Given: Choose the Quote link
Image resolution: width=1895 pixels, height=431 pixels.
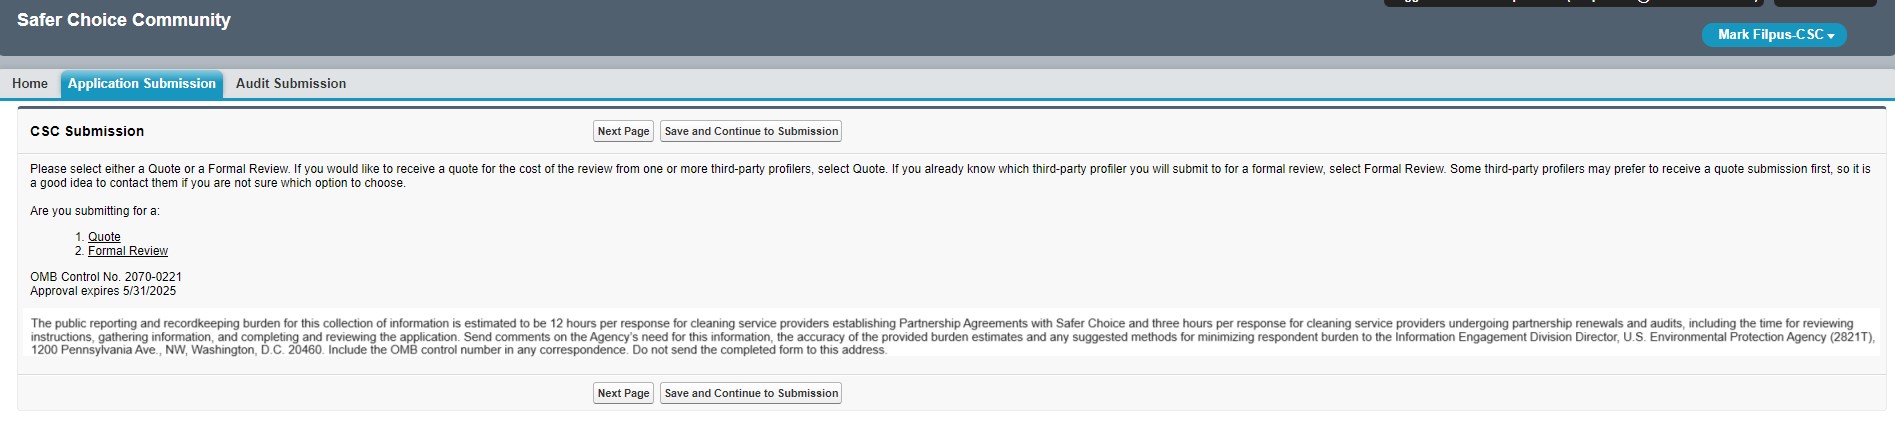Looking at the screenshot, I should click(104, 237).
